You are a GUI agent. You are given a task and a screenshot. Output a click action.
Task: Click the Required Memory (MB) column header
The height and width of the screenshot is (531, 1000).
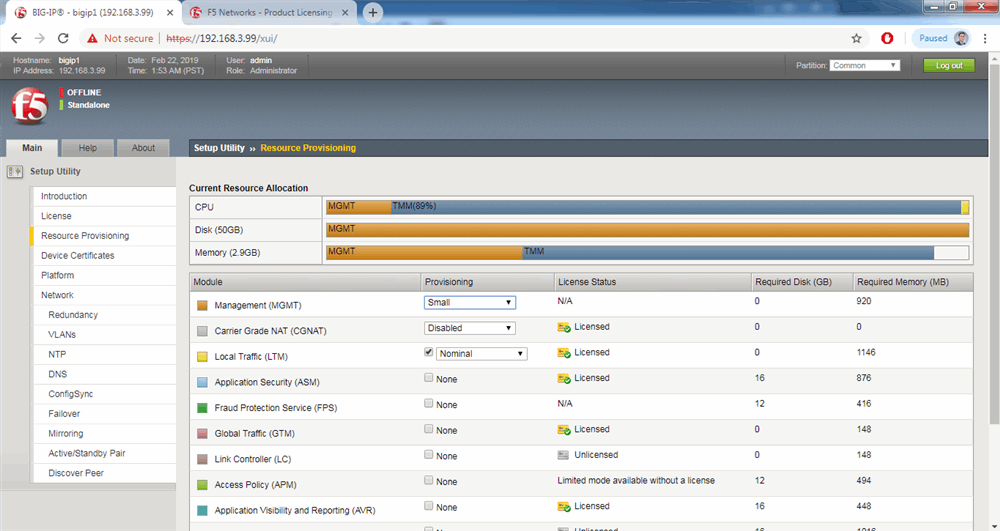pyautogui.click(x=913, y=282)
